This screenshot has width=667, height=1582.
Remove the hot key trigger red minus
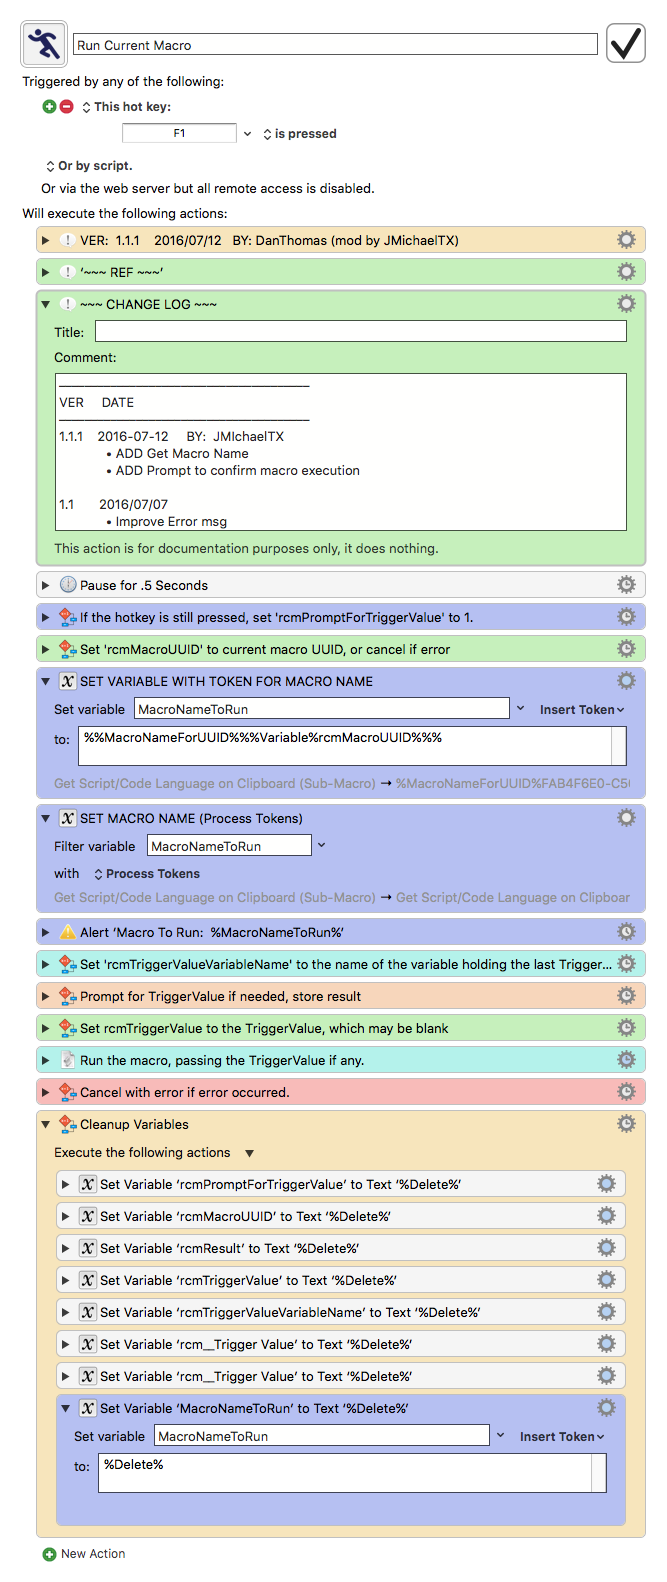point(67,106)
